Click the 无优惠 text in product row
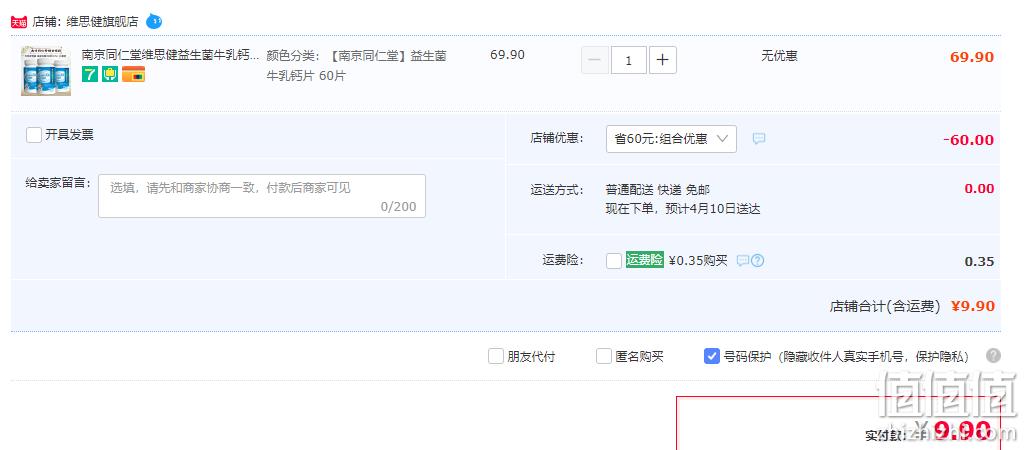This screenshot has height=450, width=1026. coord(779,56)
